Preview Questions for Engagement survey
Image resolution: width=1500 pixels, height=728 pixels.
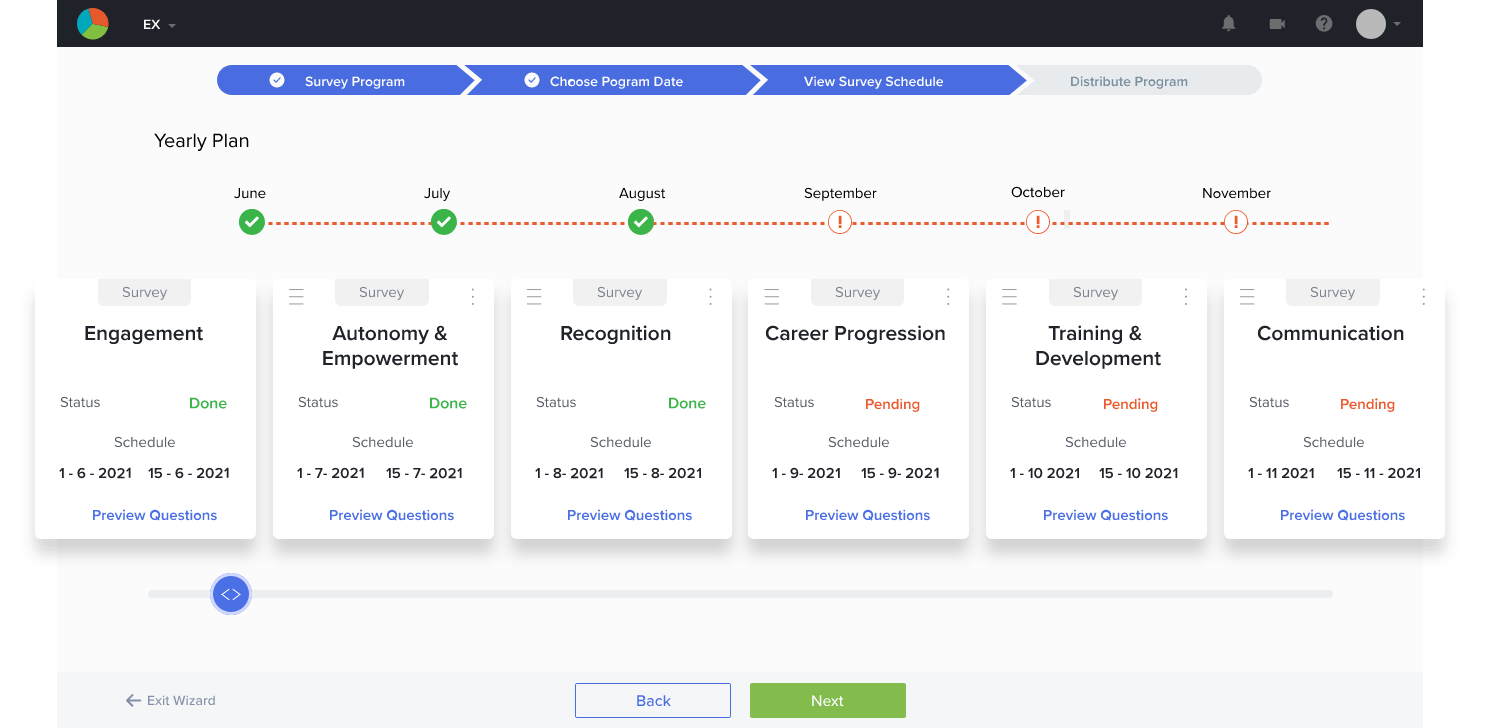(154, 515)
